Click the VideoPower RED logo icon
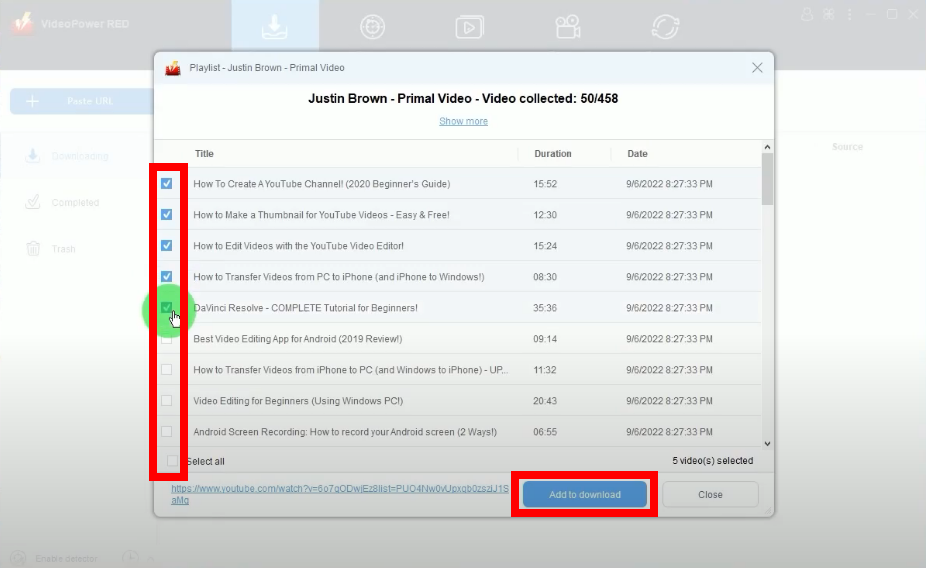Viewport: 926px width, 568px height. 23,24
